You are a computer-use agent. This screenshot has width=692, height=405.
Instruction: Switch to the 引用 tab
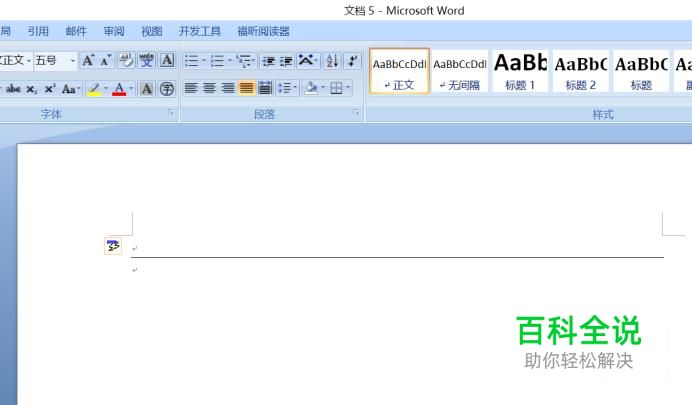(38, 31)
